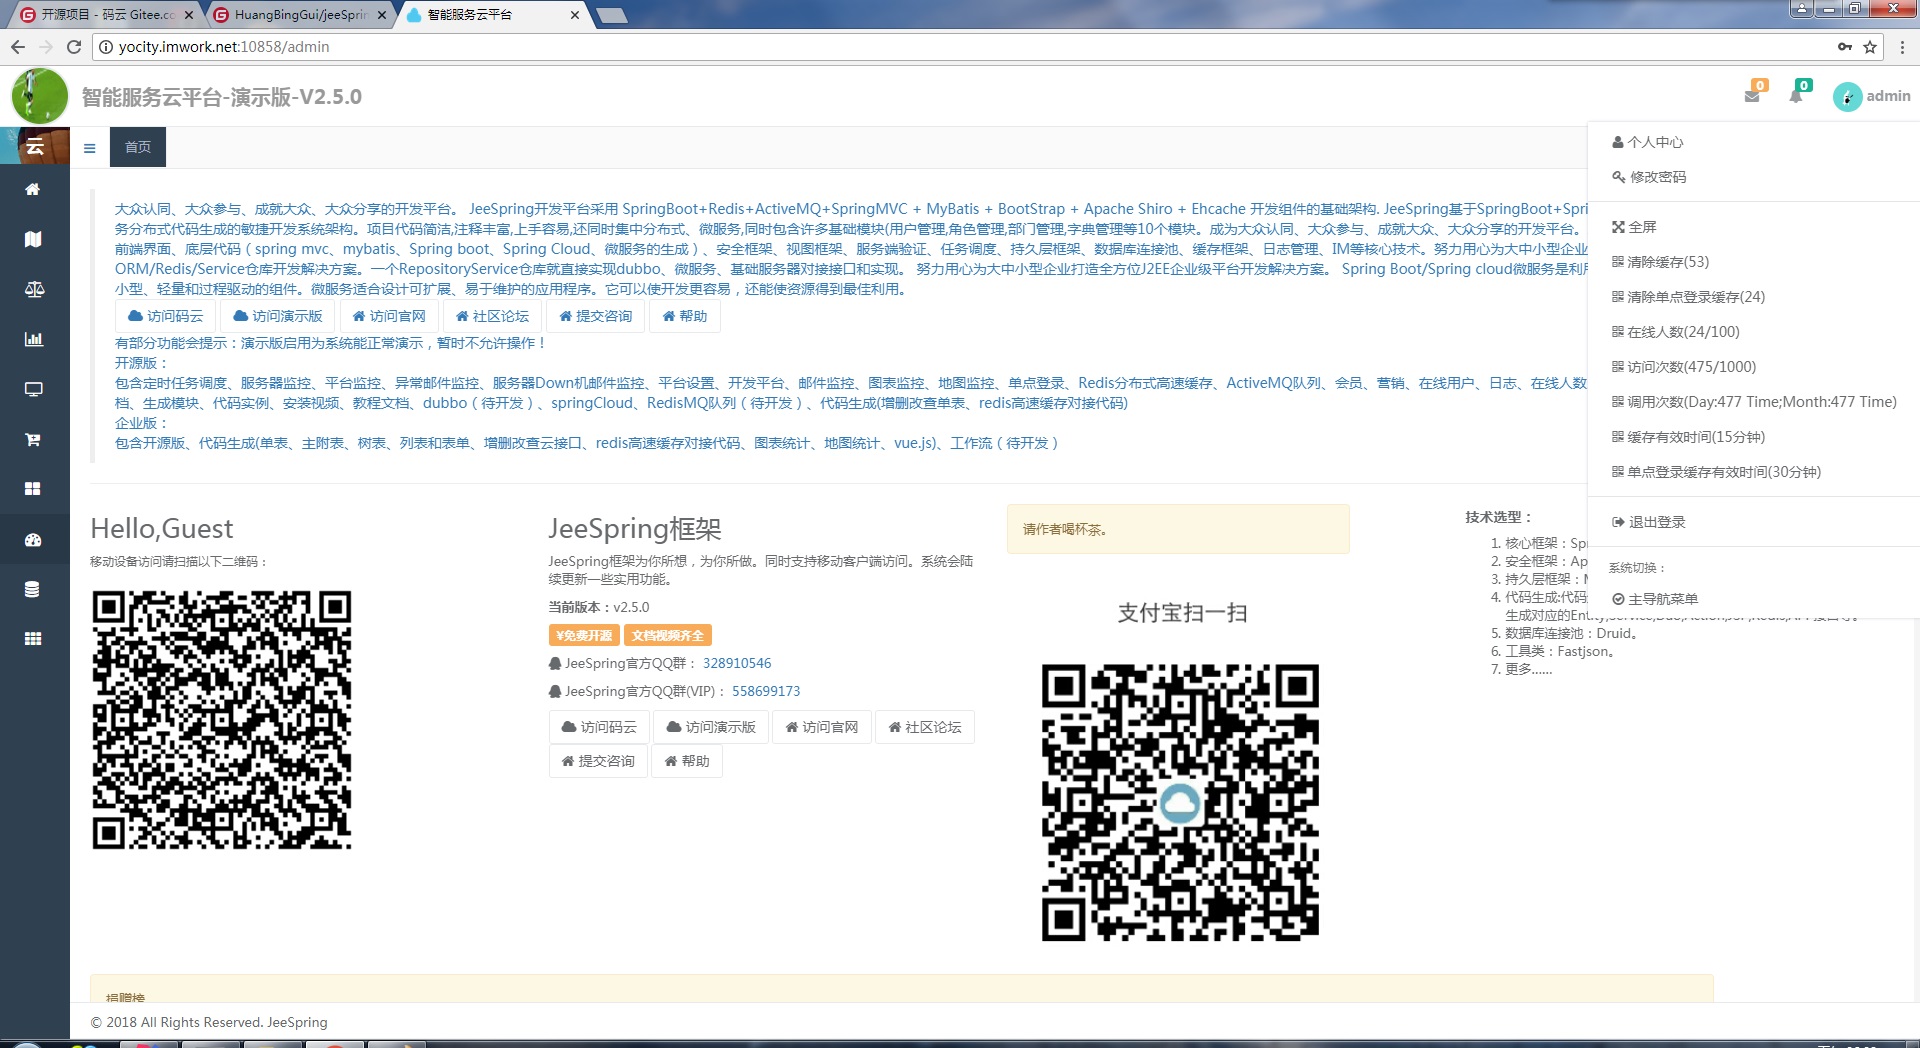This screenshot has width=1920, height=1048.
Task: Select 全屏 menu entry
Action: 1634,227
